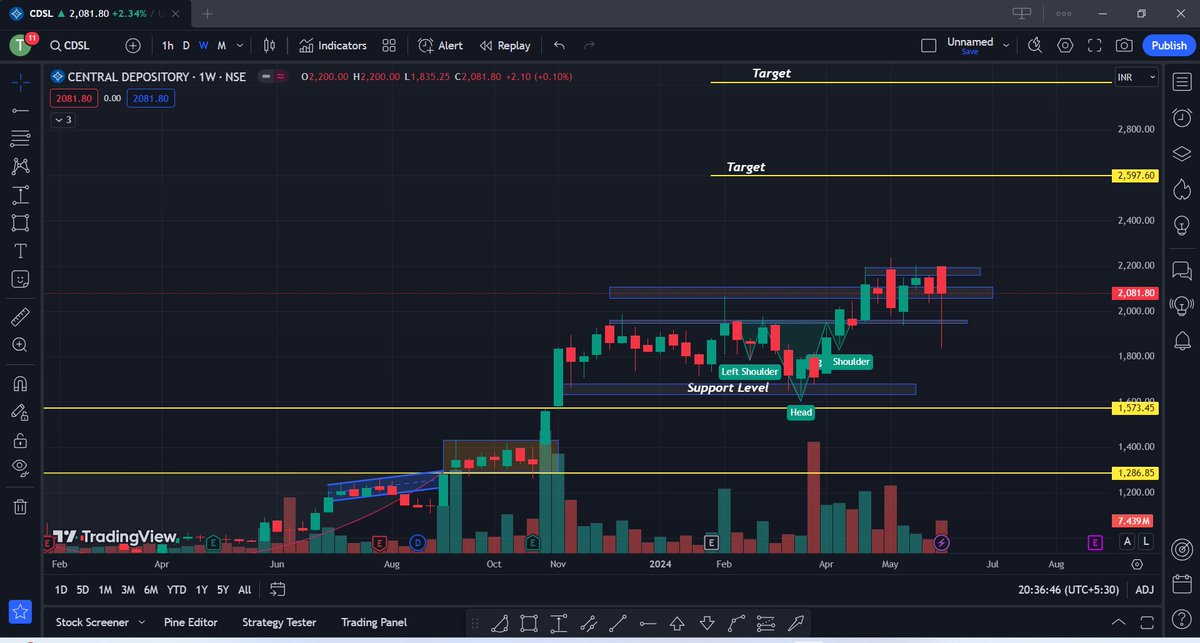1200x643 pixels.
Task: Open the notifications bell panel
Action: (x=1180, y=341)
